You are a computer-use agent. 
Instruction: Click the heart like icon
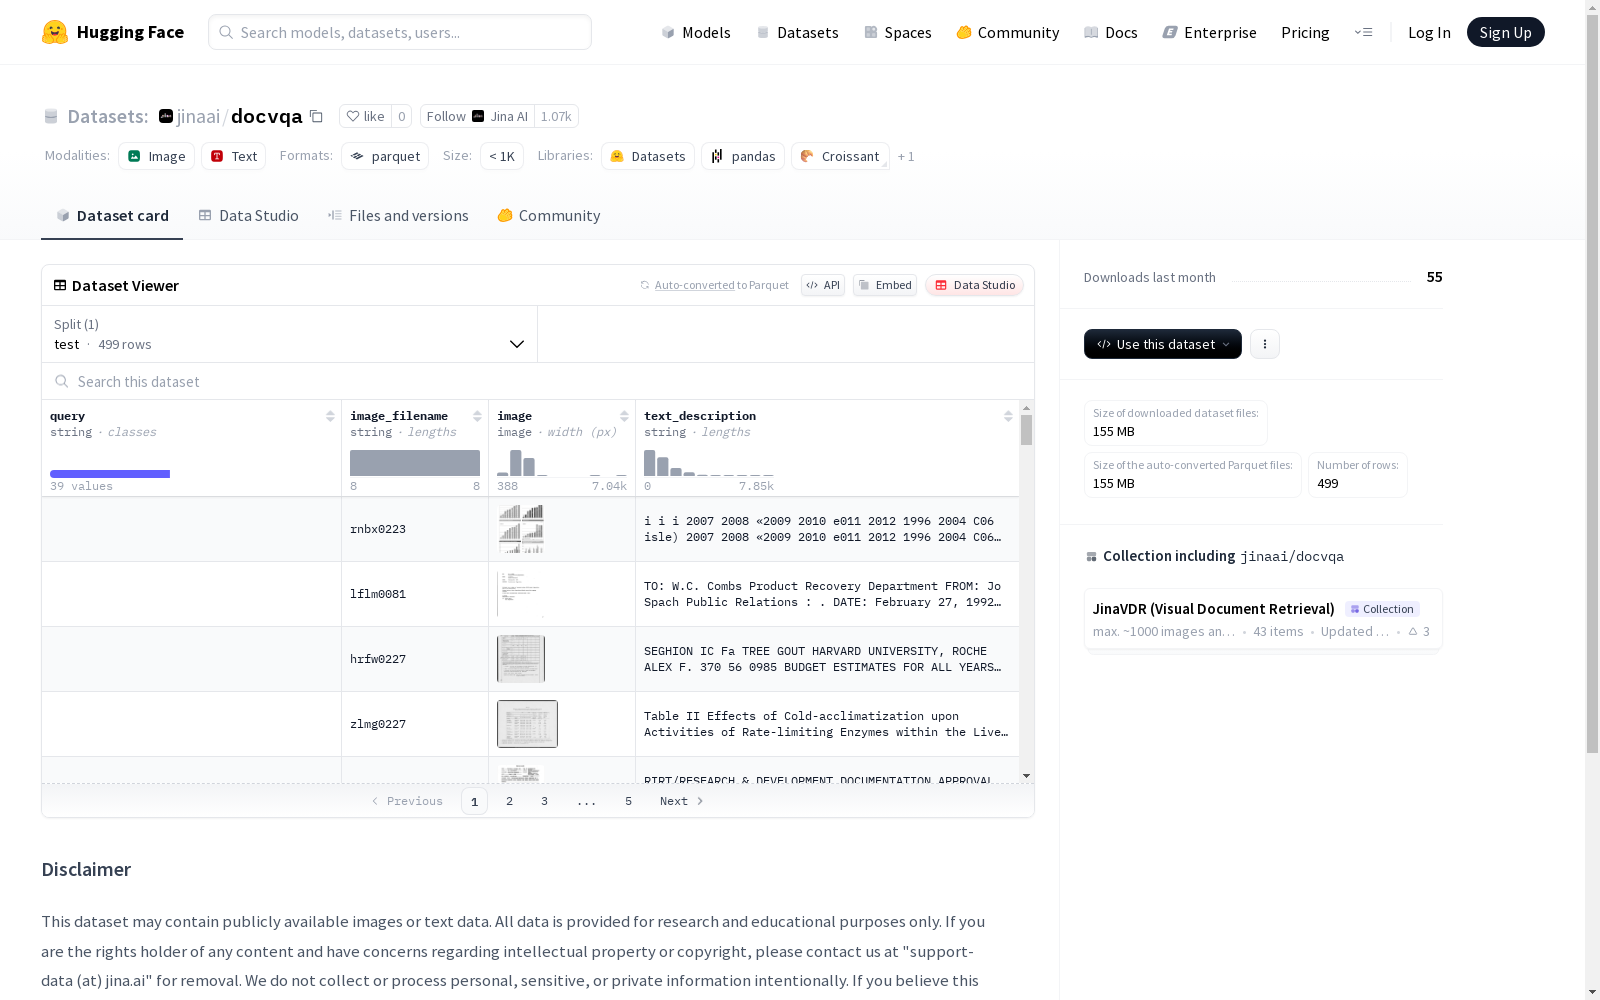click(x=353, y=116)
